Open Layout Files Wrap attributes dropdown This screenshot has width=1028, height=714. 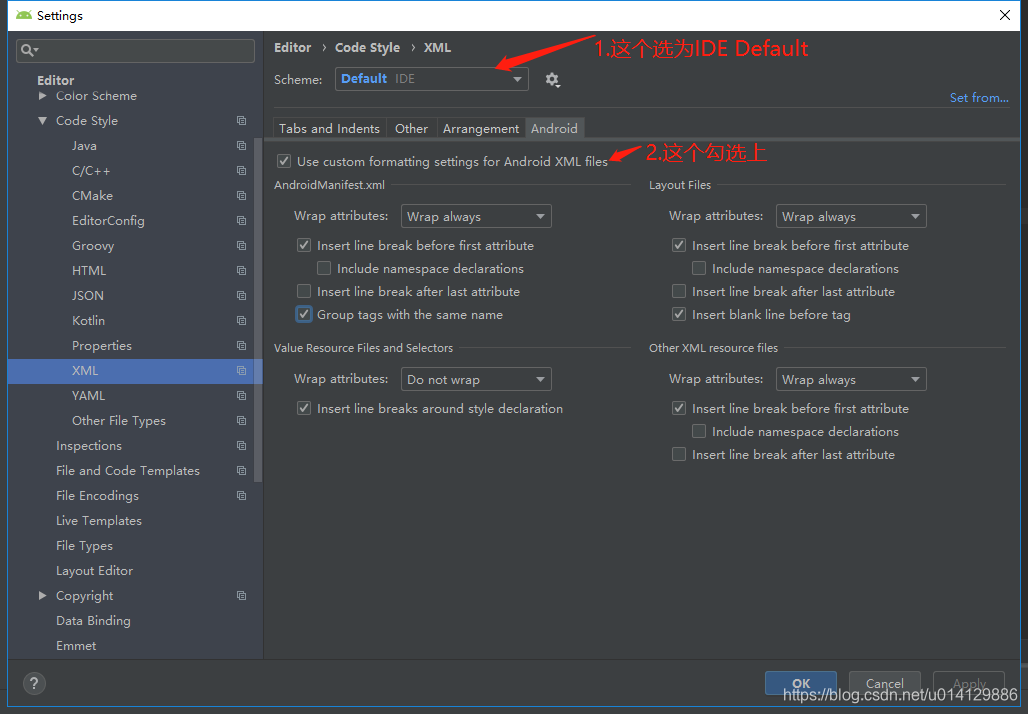coord(851,216)
